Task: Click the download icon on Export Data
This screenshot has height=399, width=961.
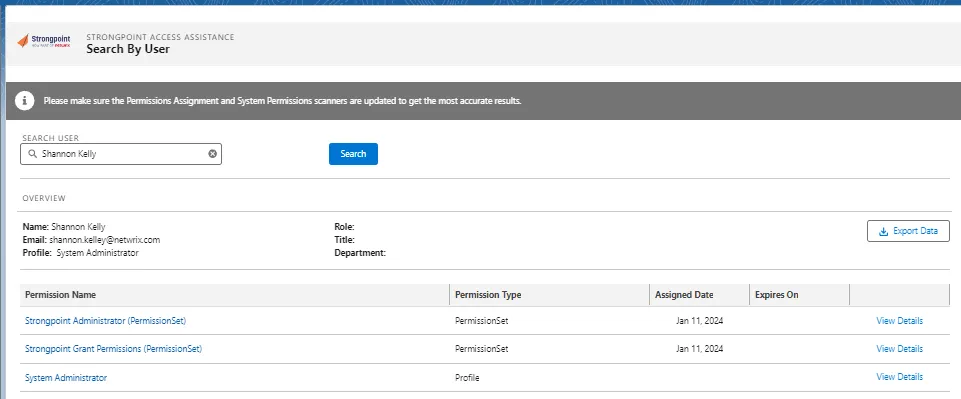Action: (x=883, y=231)
